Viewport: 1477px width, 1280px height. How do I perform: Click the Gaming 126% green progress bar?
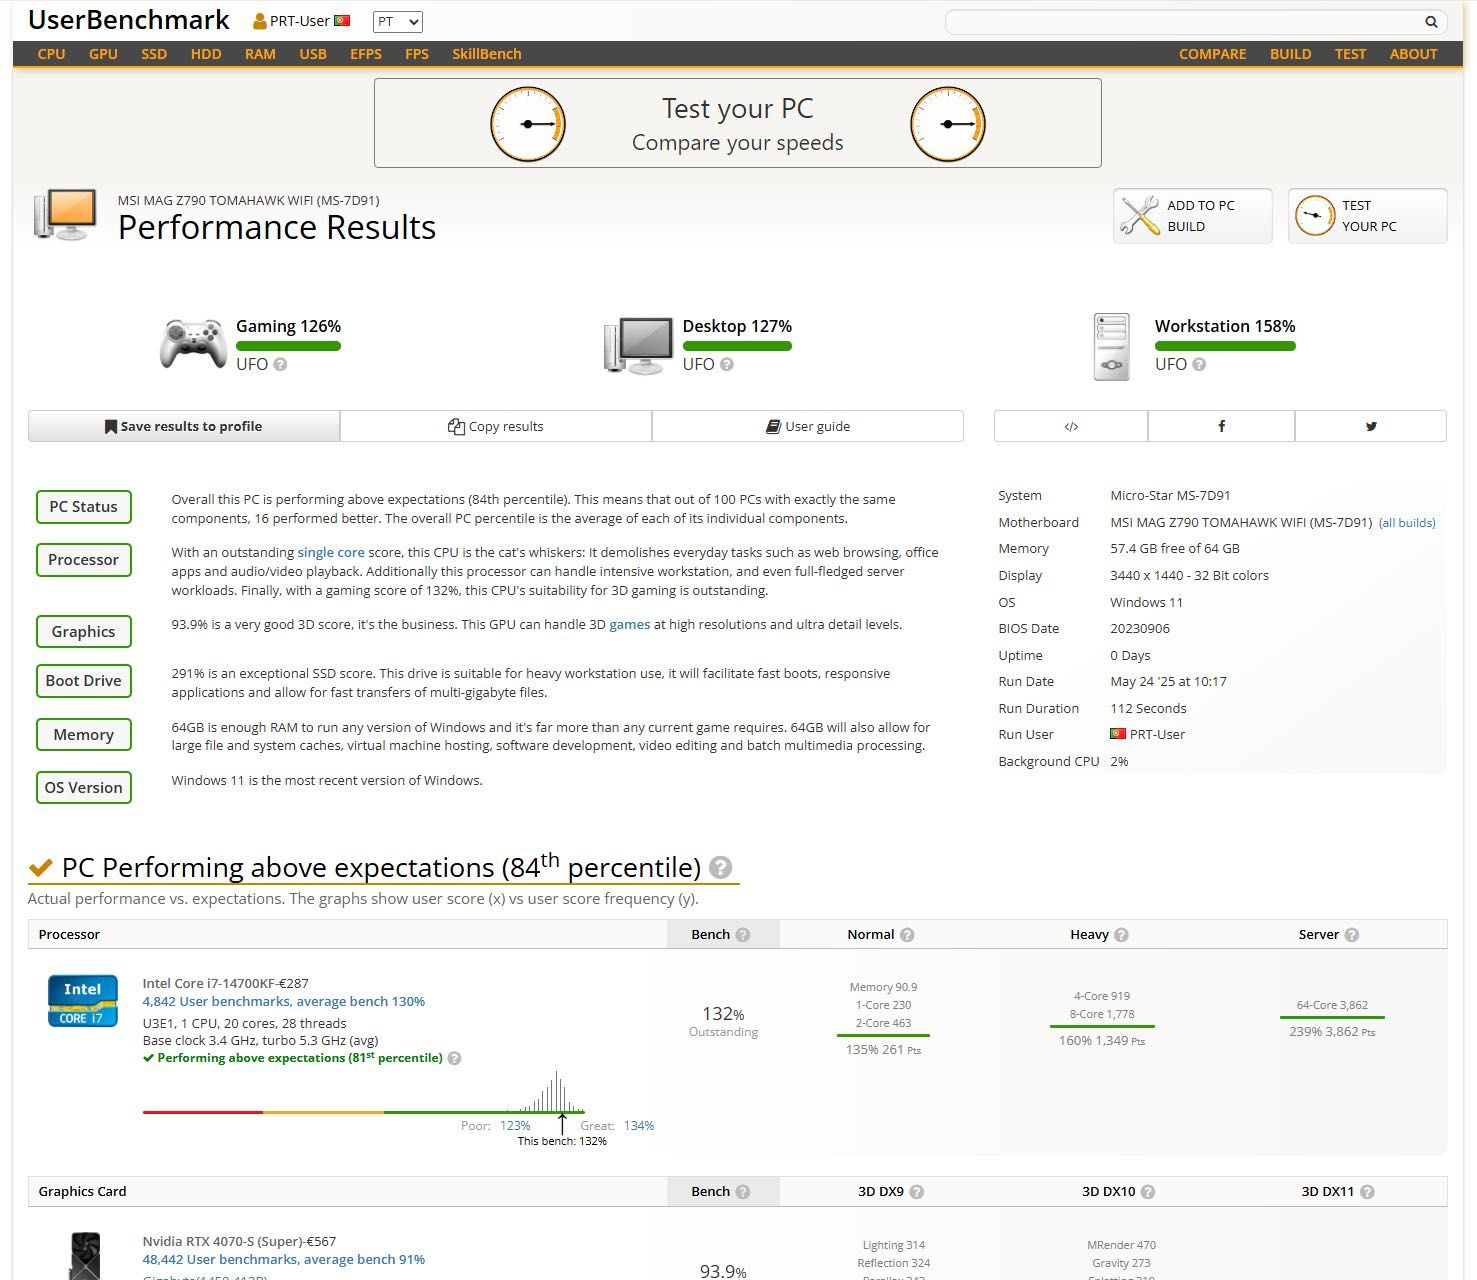[x=288, y=346]
